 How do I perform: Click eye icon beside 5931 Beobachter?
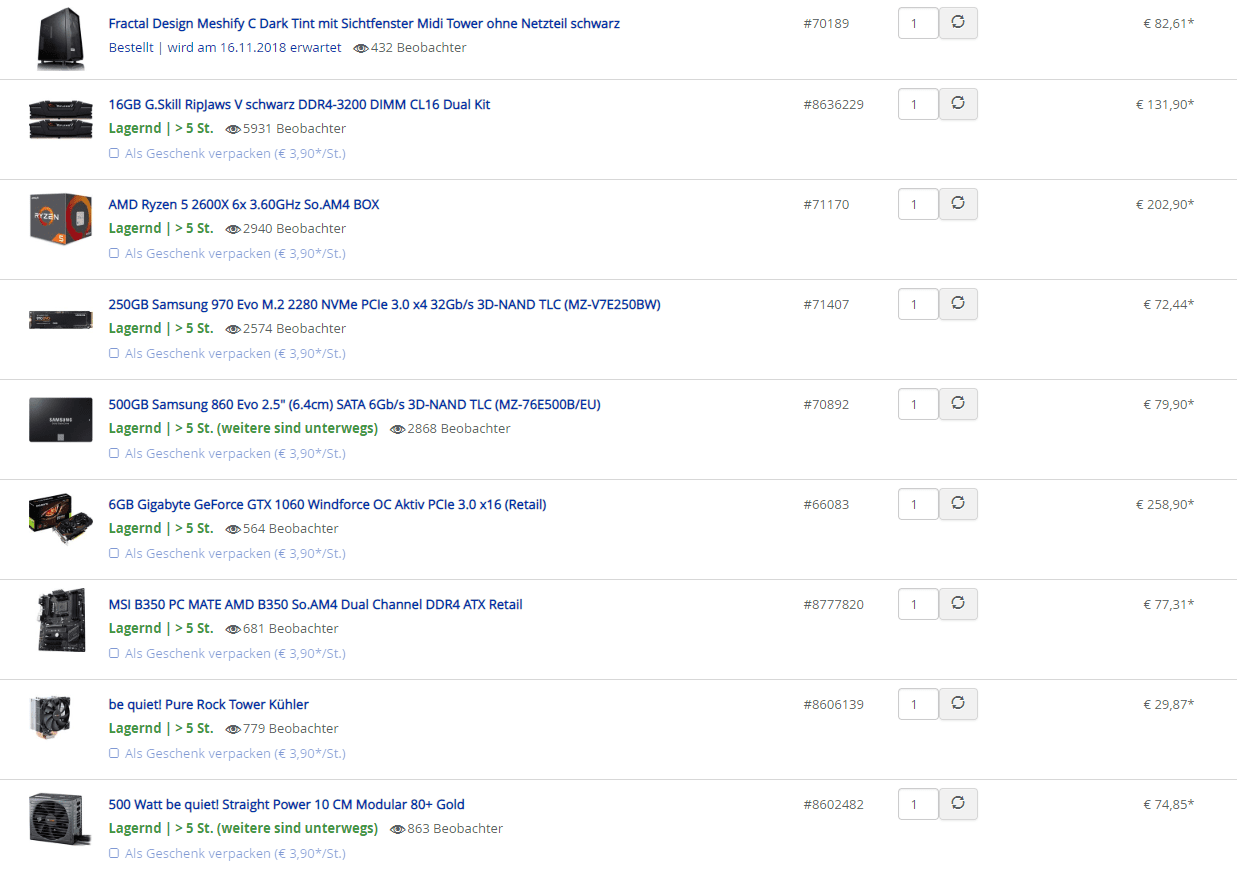pos(233,129)
